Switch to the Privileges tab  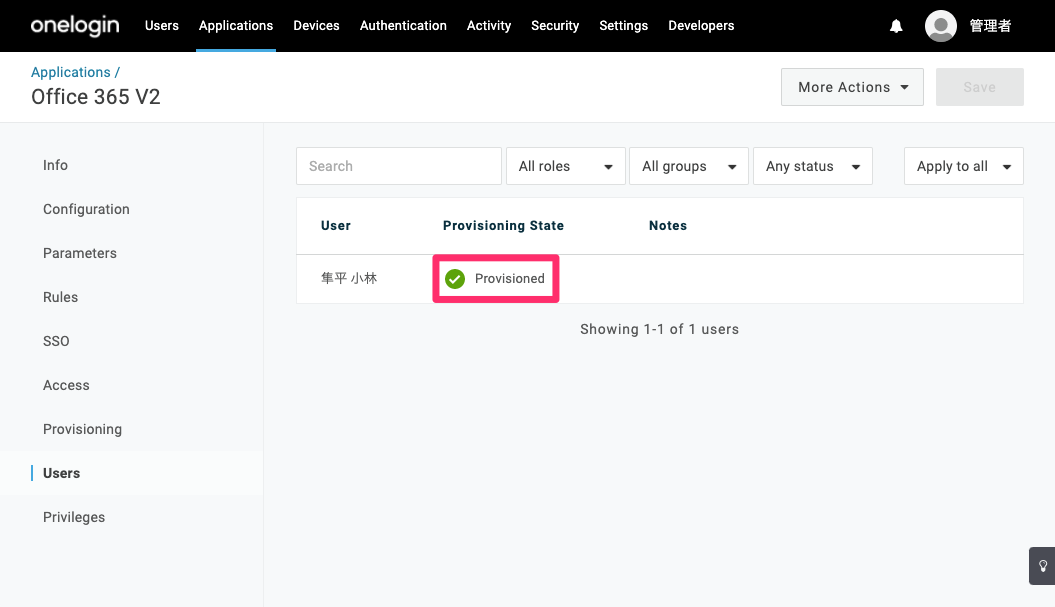click(74, 517)
